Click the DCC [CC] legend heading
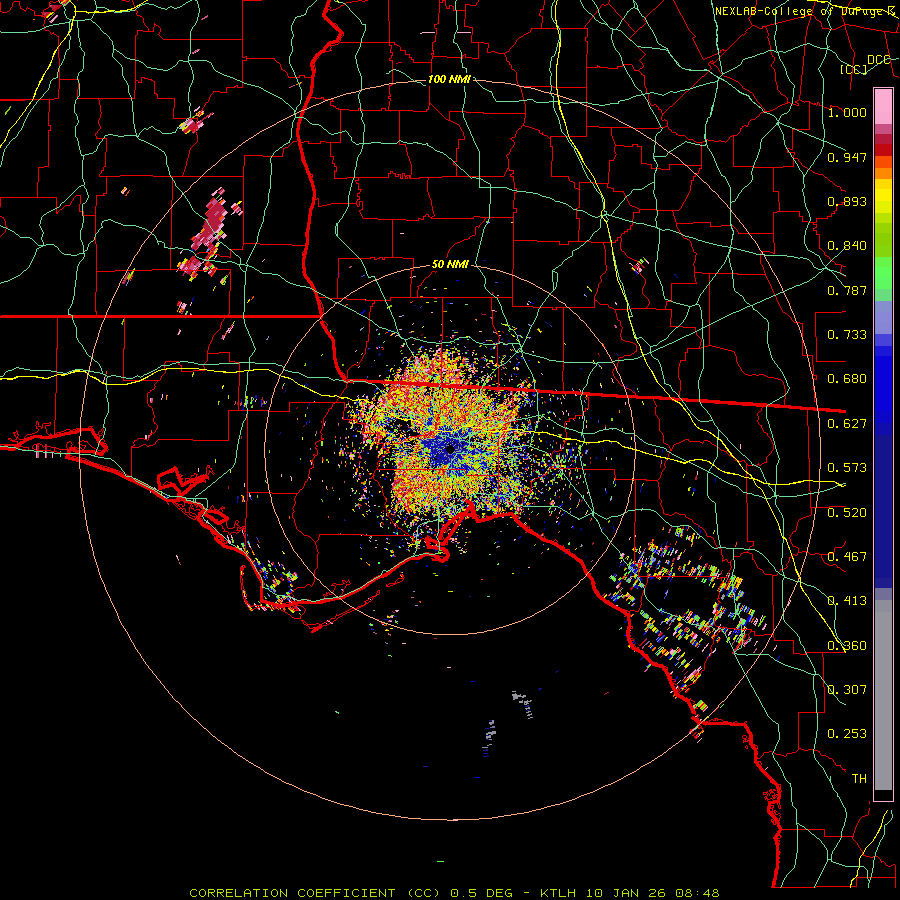900x900 pixels. click(x=866, y=64)
